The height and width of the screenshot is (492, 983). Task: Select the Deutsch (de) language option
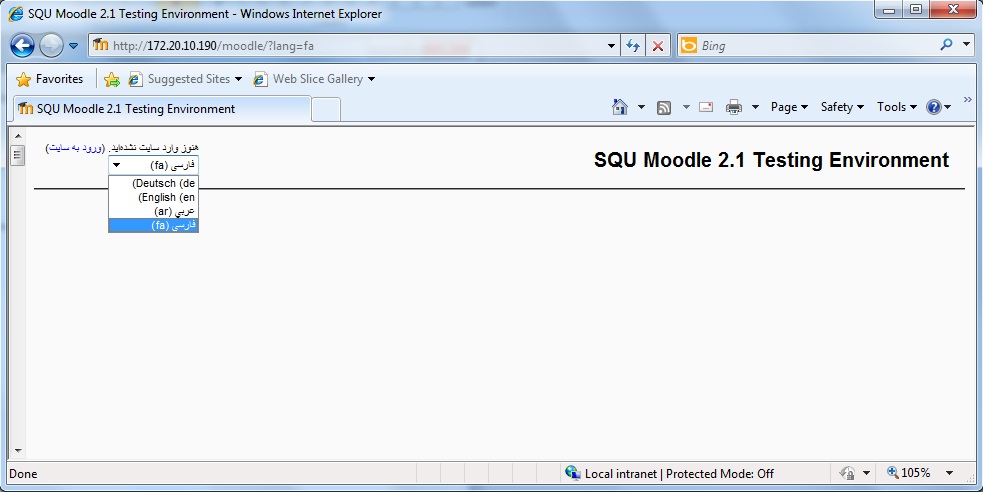pyautogui.click(x=154, y=184)
